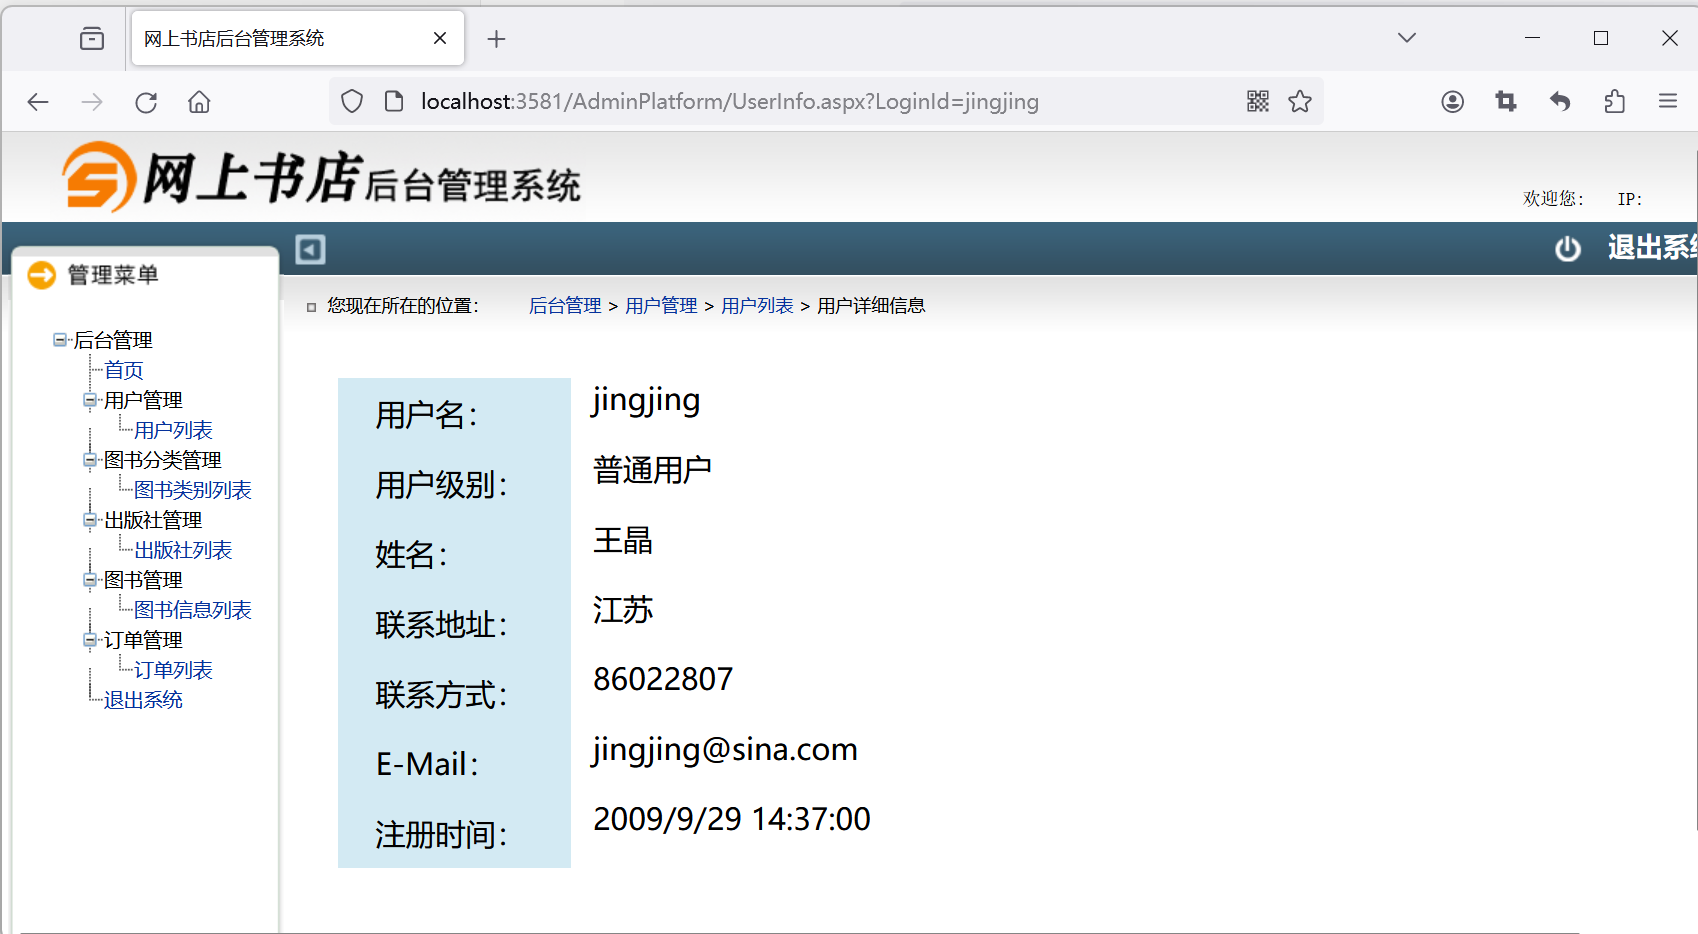Collapse the sidebar with the panel toggle icon
1698x934 pixels.
coord(310,249)
